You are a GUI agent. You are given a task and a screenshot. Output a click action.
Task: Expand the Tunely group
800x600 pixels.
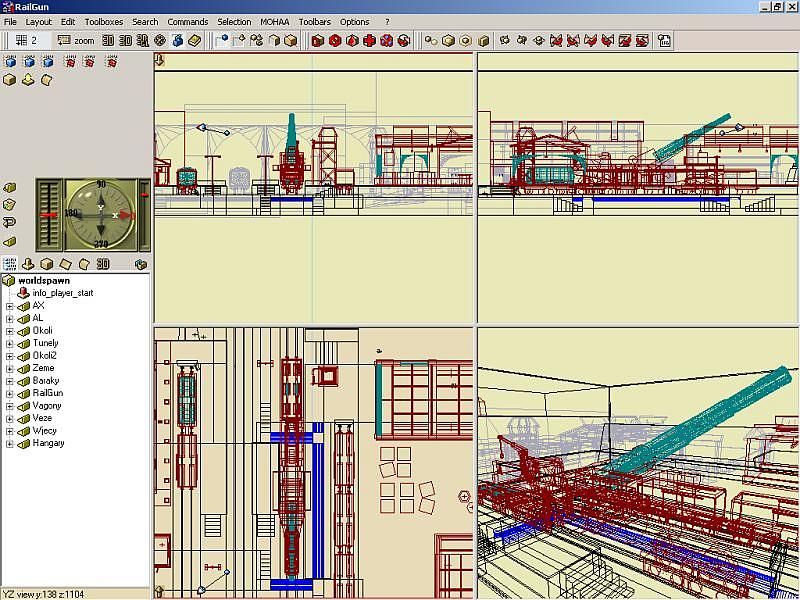tap(9, 344)
